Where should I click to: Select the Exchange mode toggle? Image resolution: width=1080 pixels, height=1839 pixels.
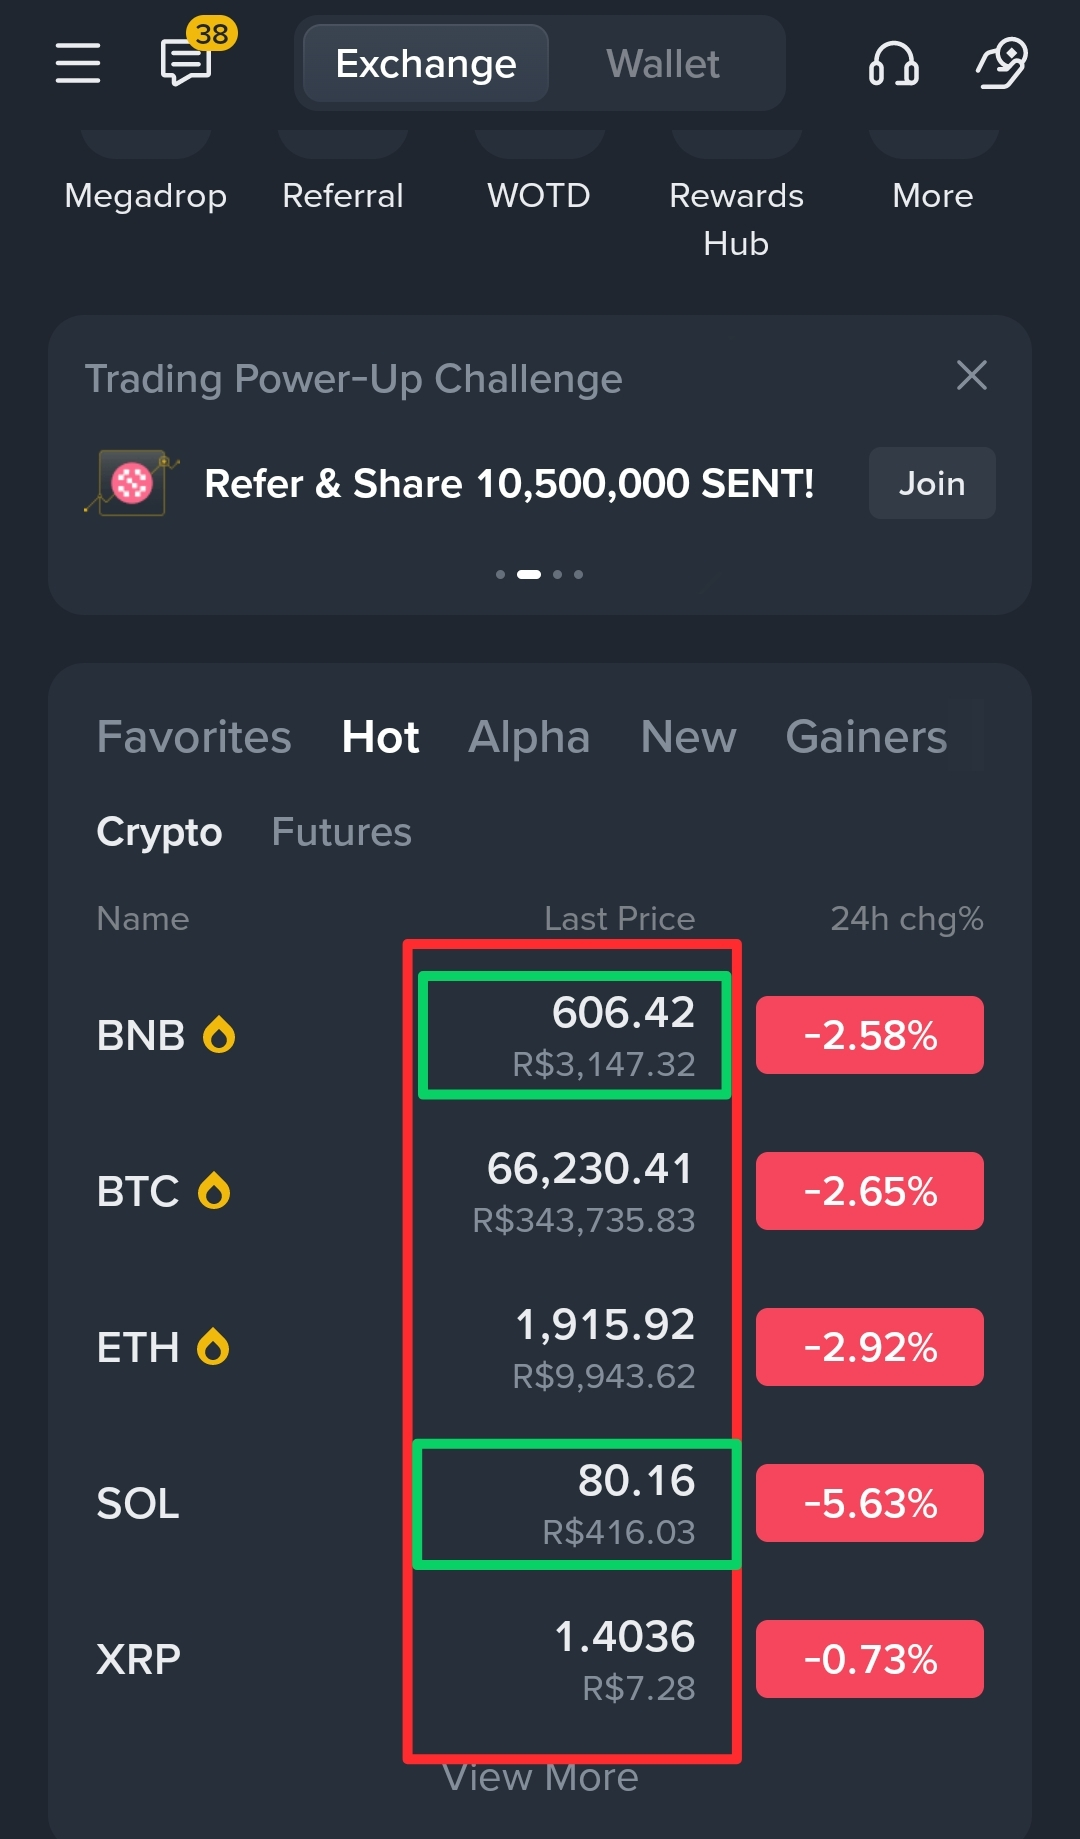point(426,64)
